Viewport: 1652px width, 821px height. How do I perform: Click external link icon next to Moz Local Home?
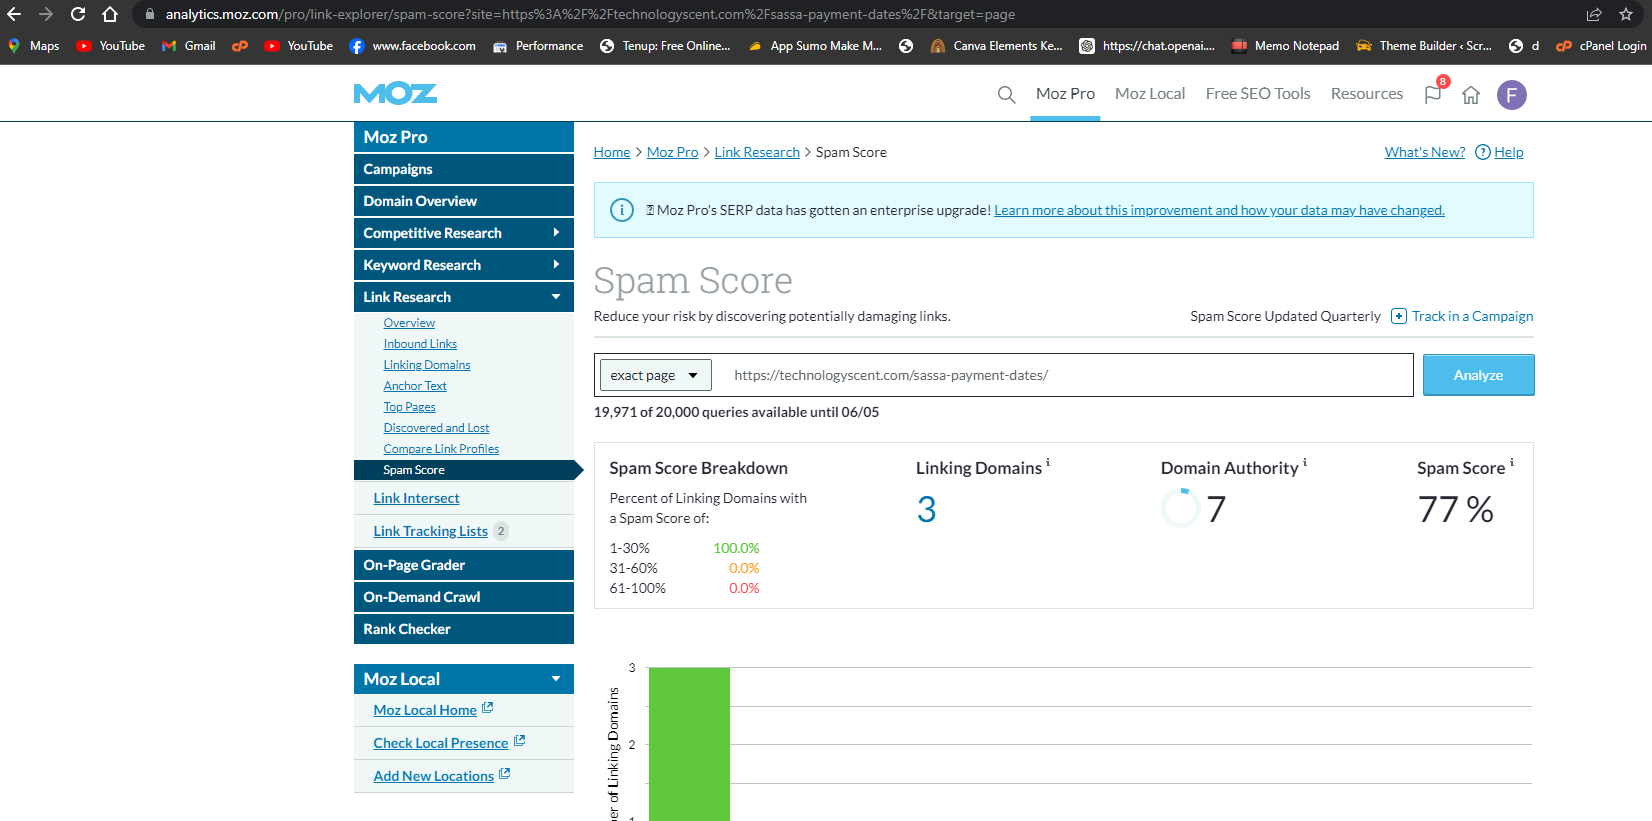(488, 708)
